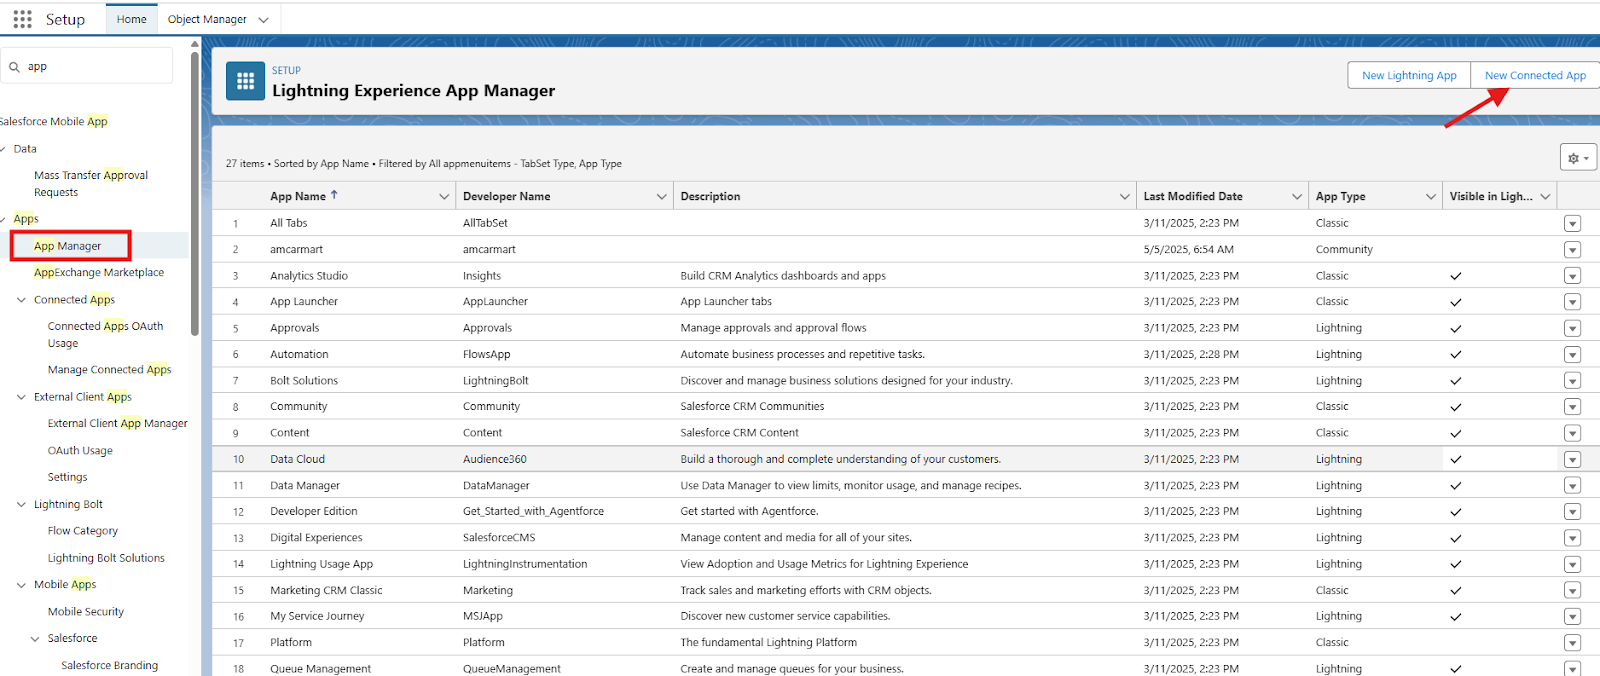Click the Get_Started_with_Agentforce developer name

(x=533, y=512)
